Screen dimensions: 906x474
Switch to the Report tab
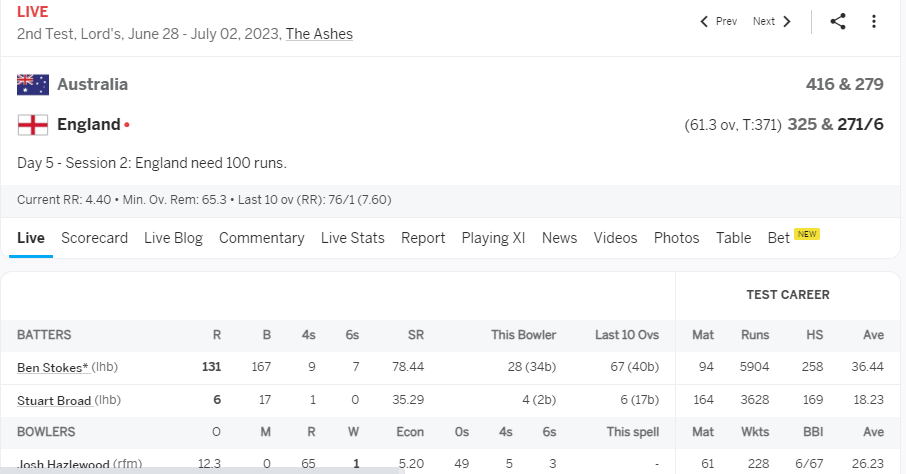423,238
